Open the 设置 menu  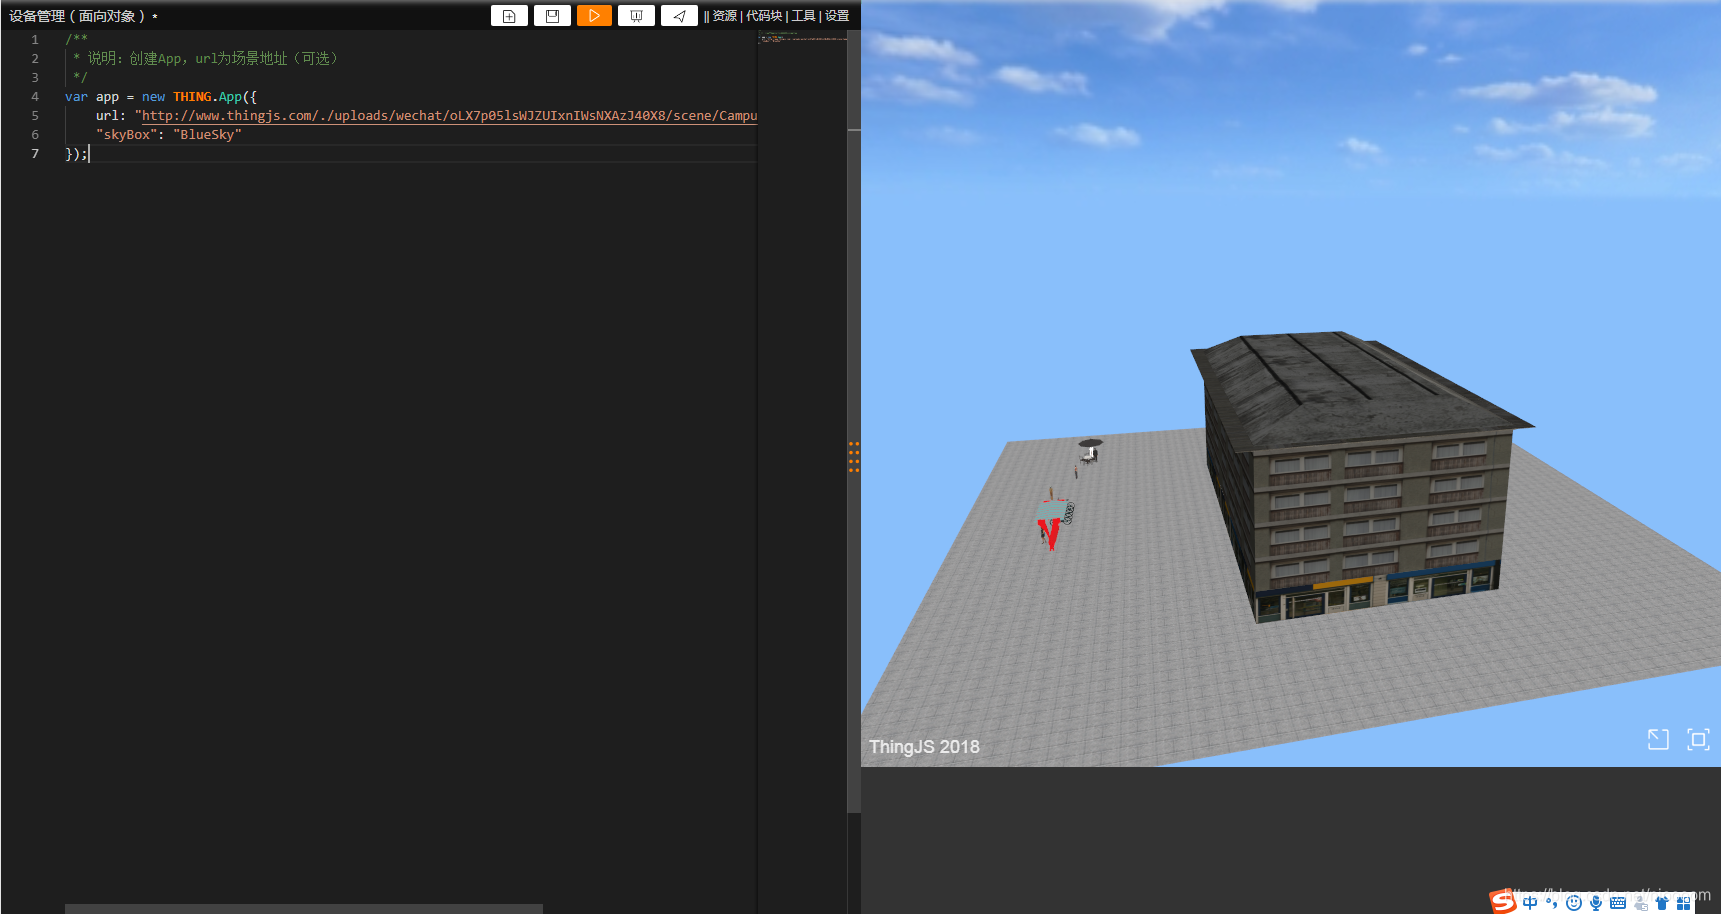click(x=837, y=16)
